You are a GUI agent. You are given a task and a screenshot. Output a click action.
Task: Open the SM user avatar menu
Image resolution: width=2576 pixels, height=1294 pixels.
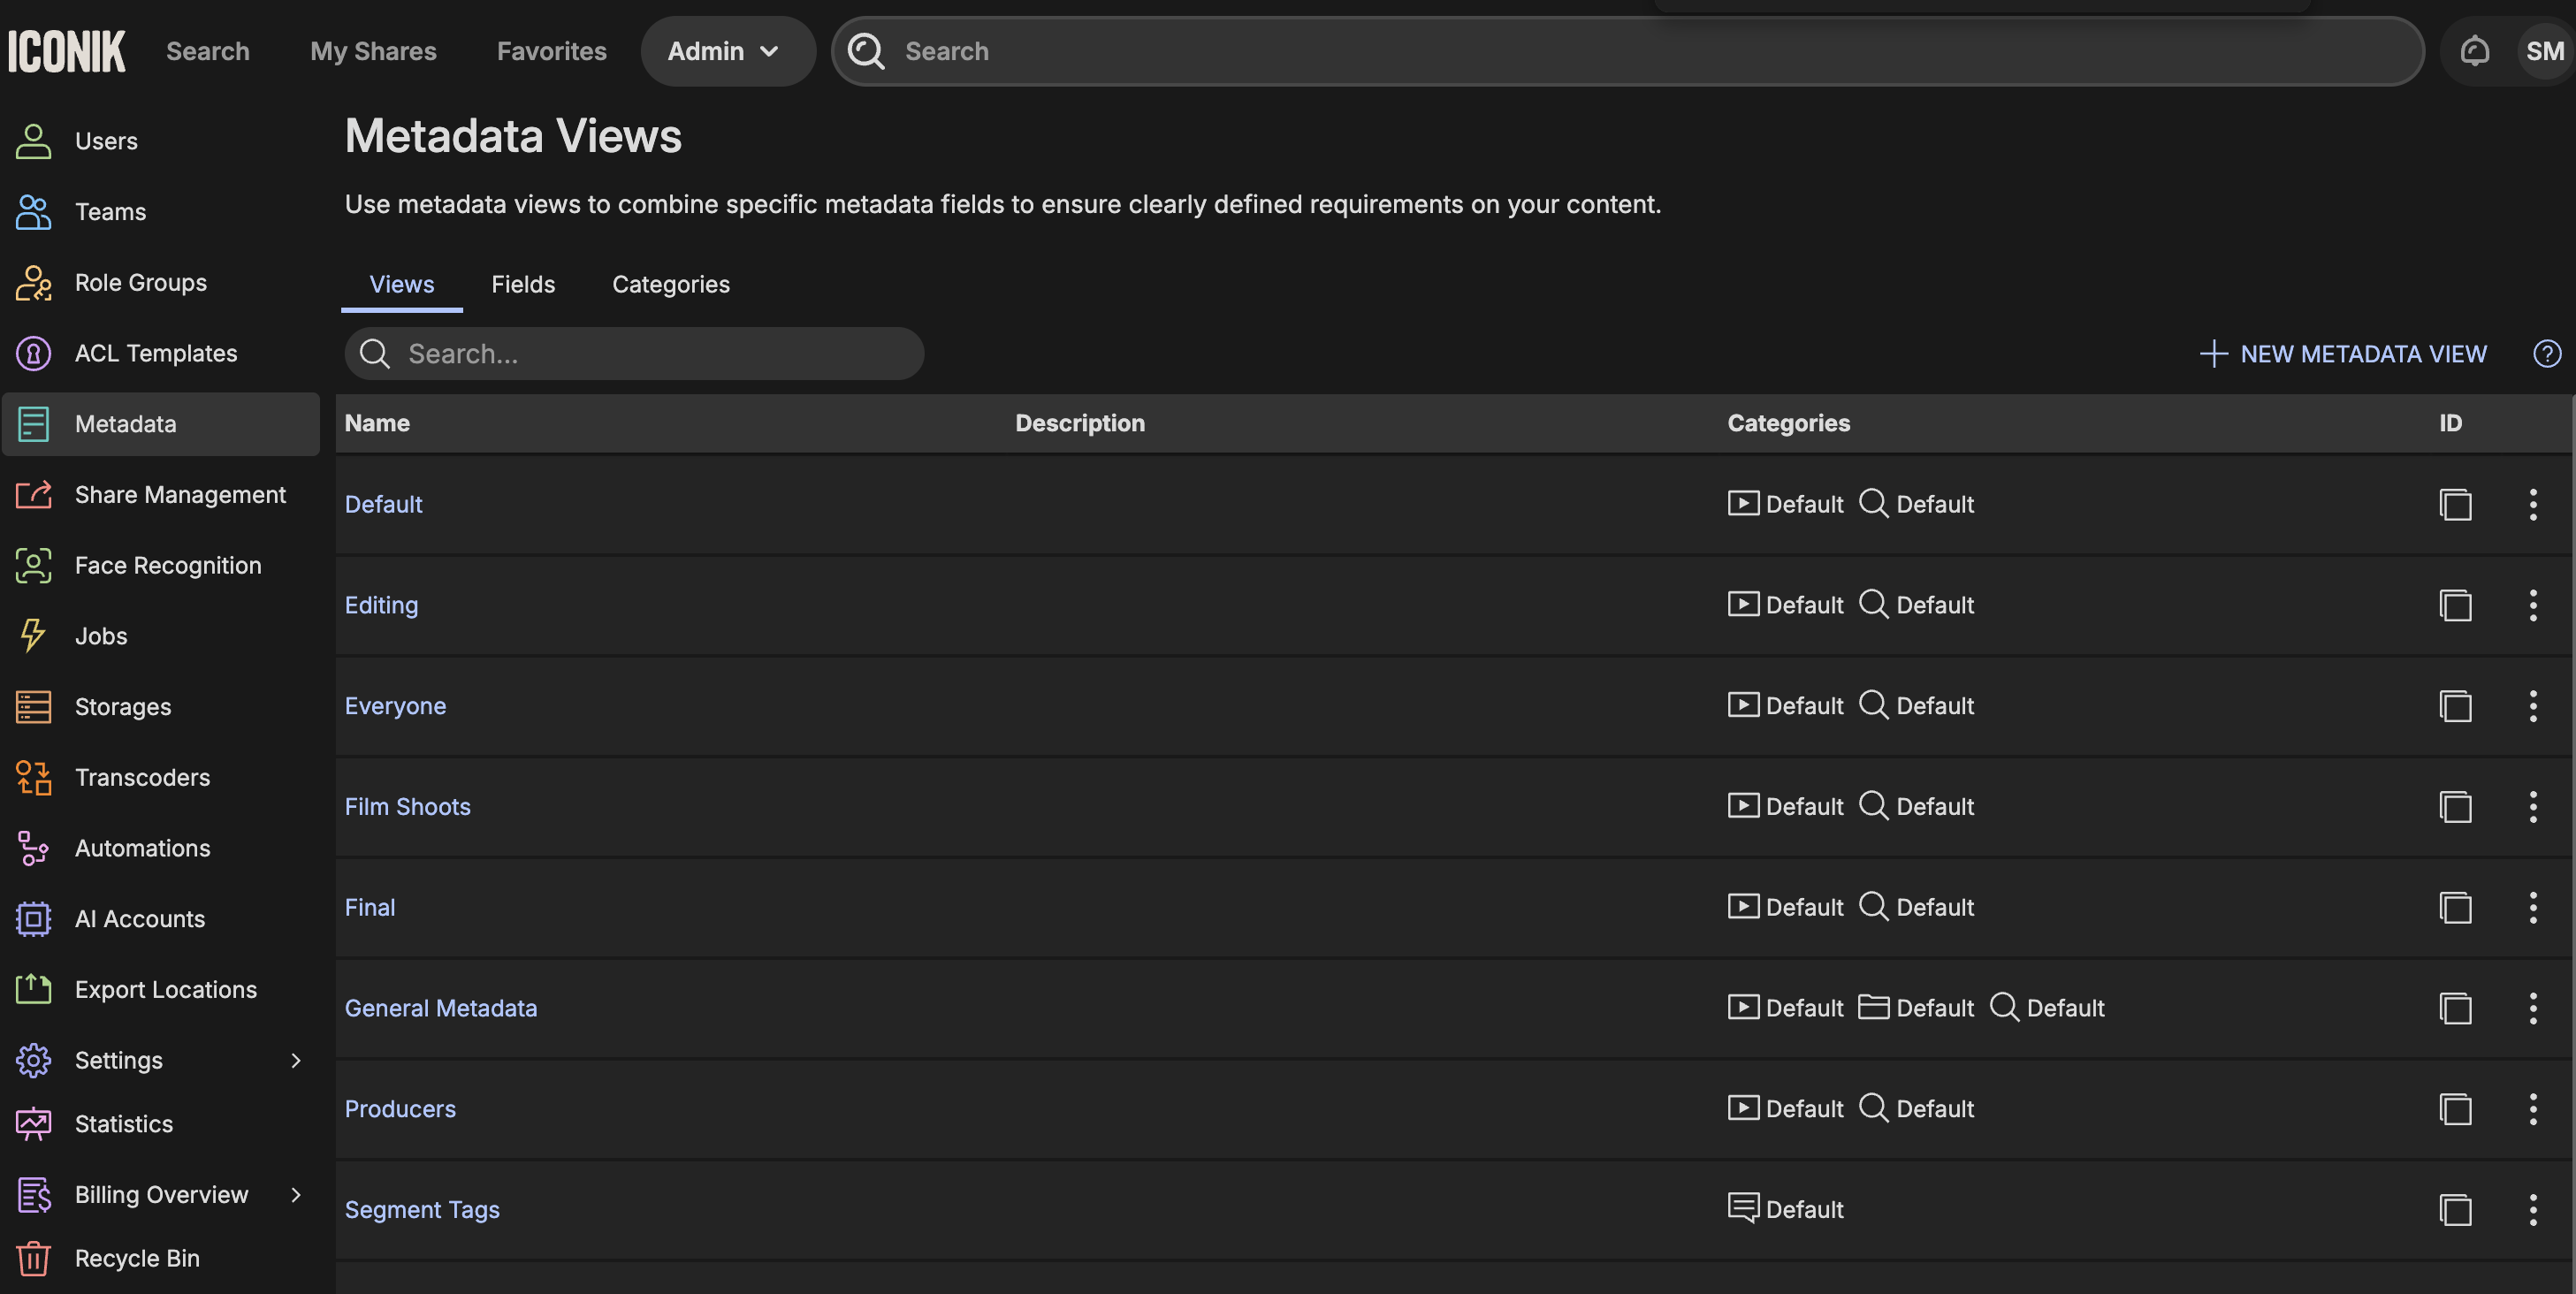click(2544, 51)
